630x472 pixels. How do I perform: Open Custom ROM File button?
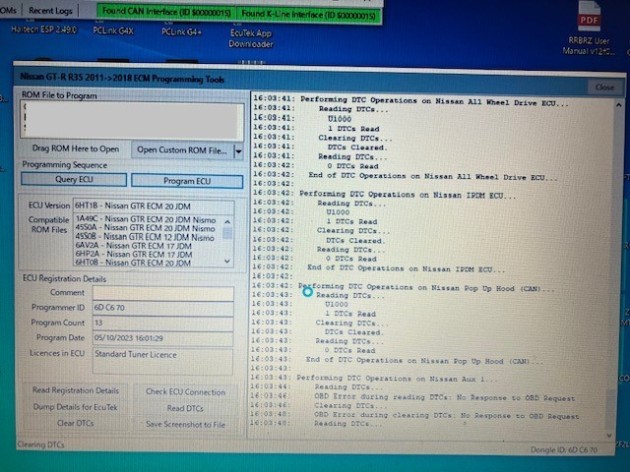point(182,150)
